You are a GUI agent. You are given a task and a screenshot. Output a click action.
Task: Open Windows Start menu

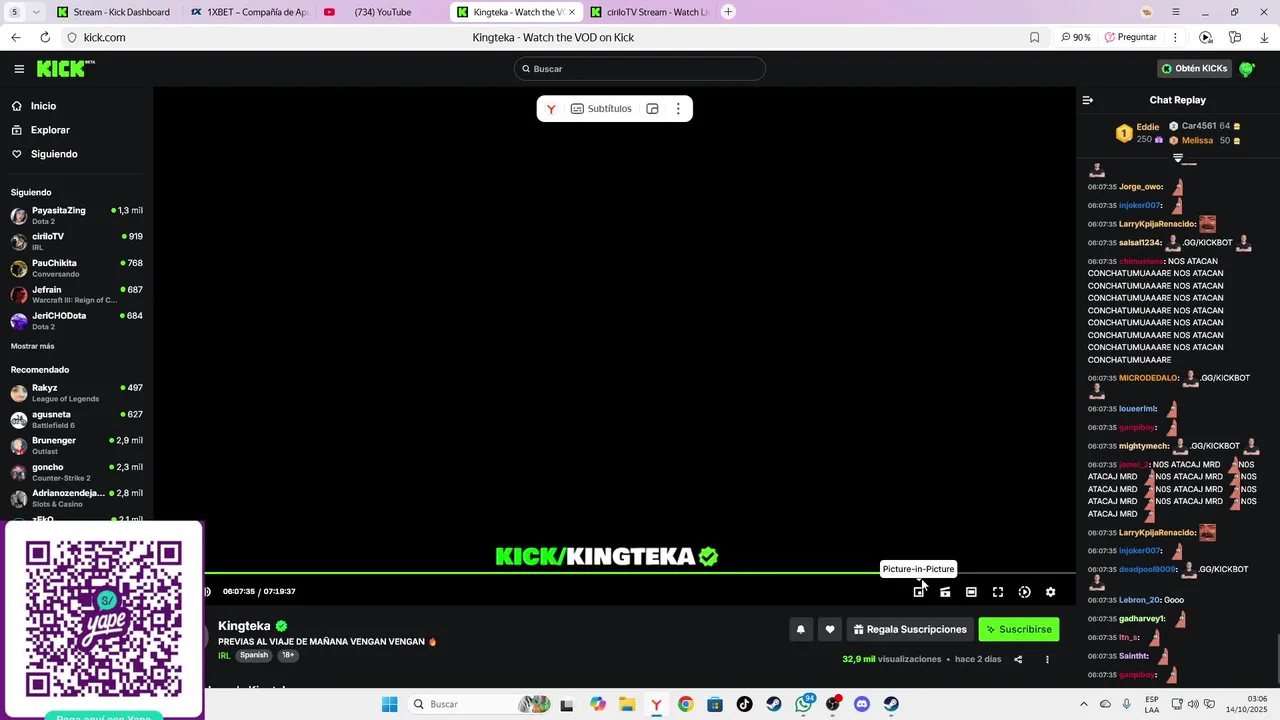tap(389, 704)
